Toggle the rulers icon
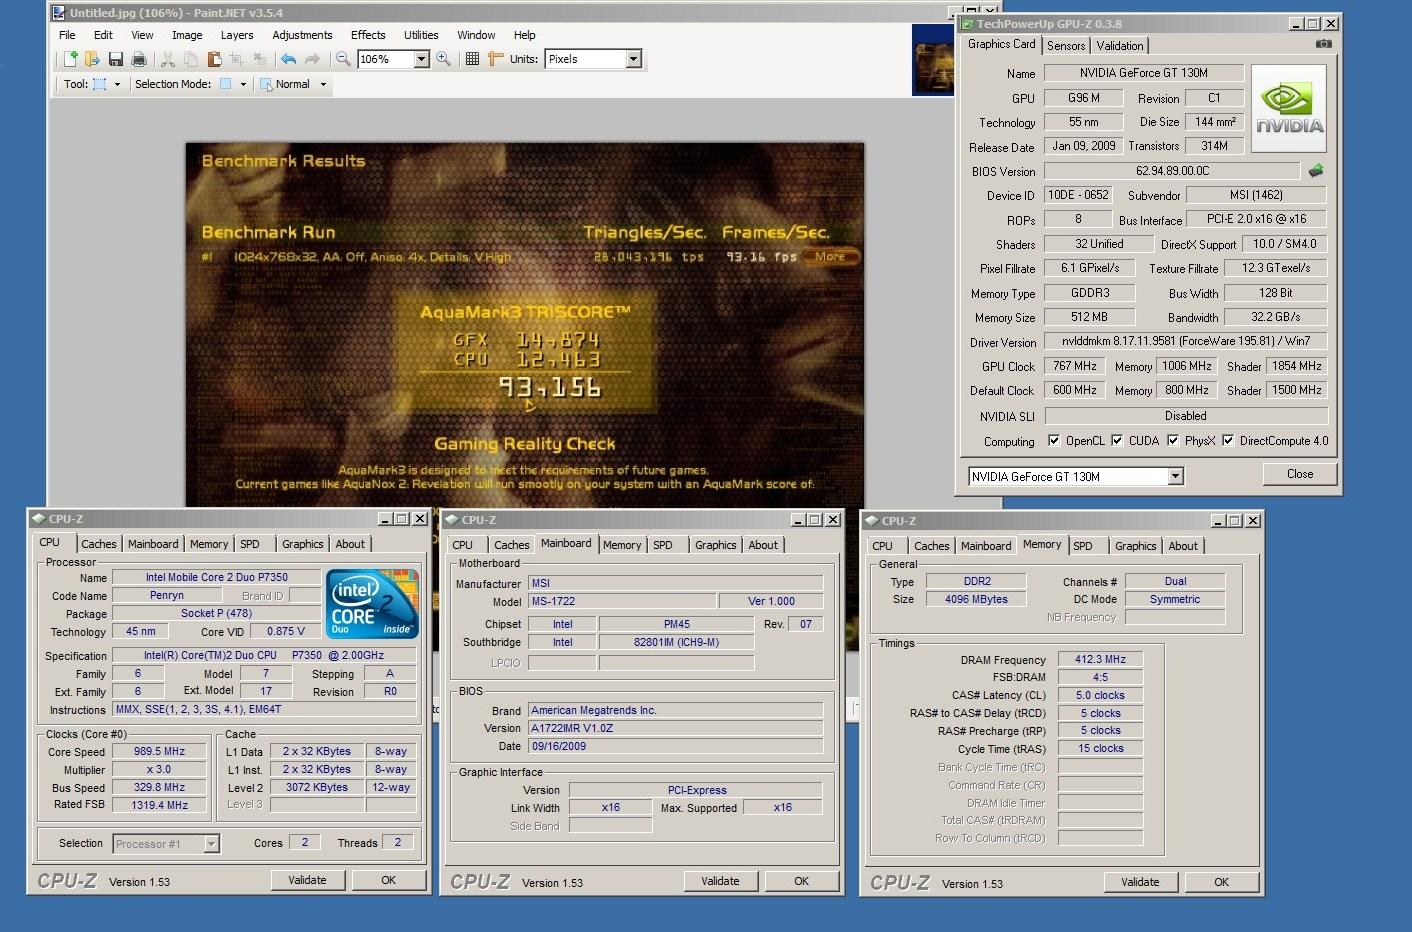This screenshot has width=1412, height=932. pos(495,59)
